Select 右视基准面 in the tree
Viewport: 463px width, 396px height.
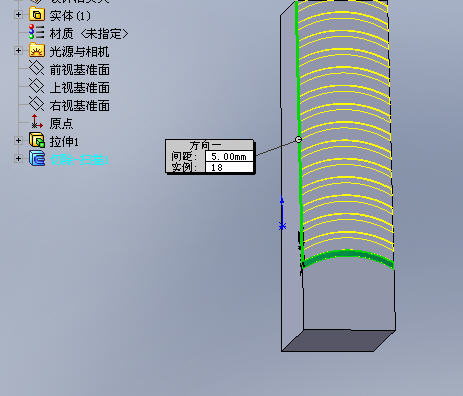[79, 106]
